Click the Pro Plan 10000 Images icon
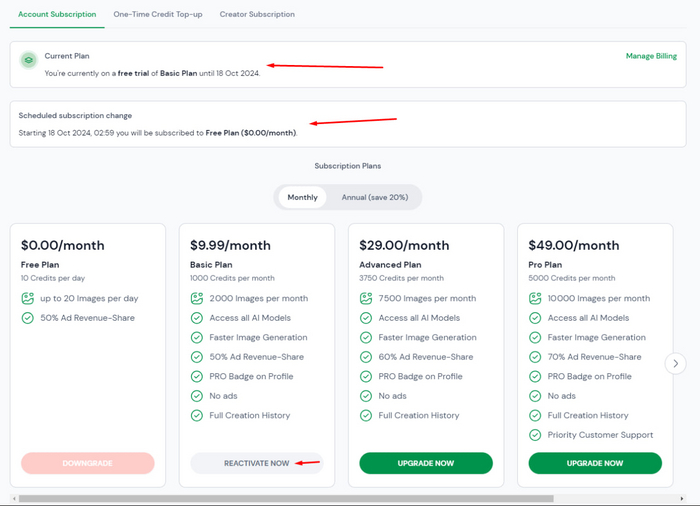The width and height of the screenshot is (700, 506). click(535, 298)
